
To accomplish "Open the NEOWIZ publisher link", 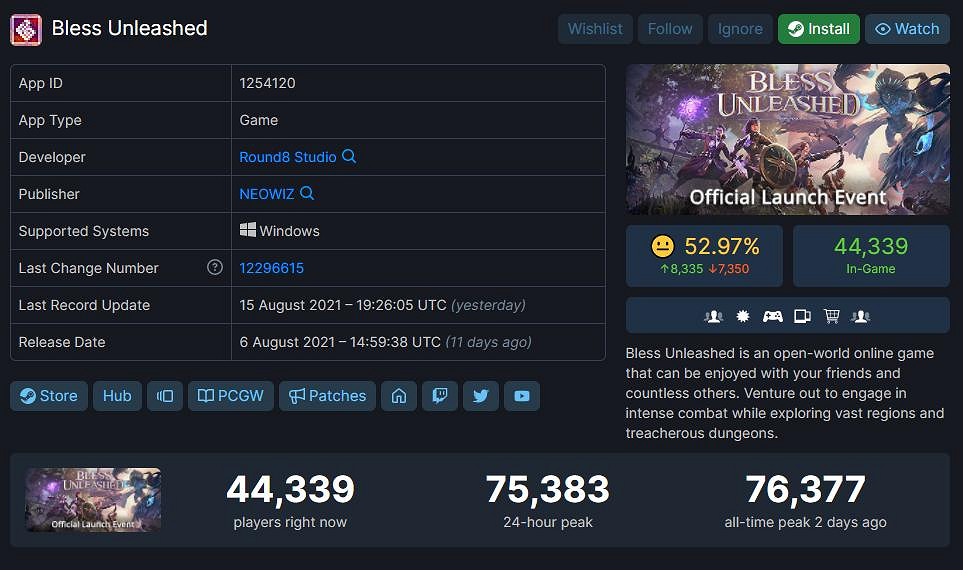I will [267, 194].
